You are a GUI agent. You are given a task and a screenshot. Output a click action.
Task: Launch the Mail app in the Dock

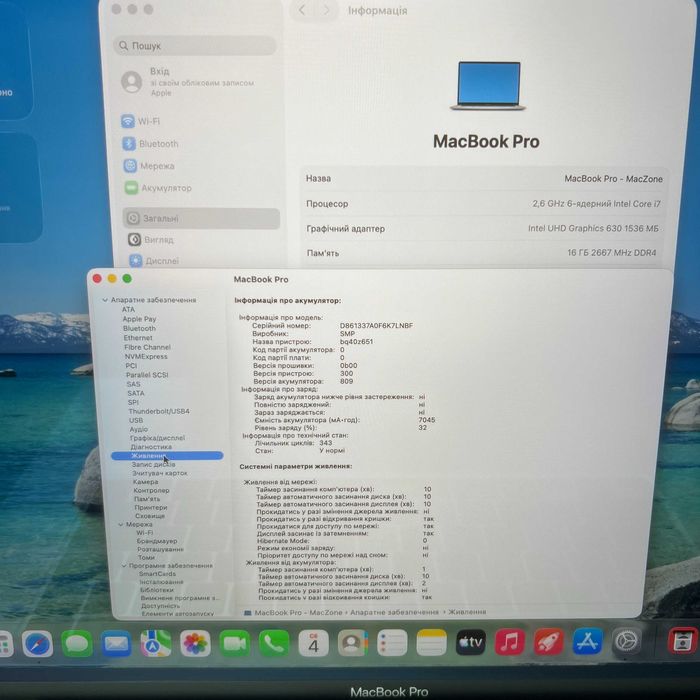[x=116, y=643]
